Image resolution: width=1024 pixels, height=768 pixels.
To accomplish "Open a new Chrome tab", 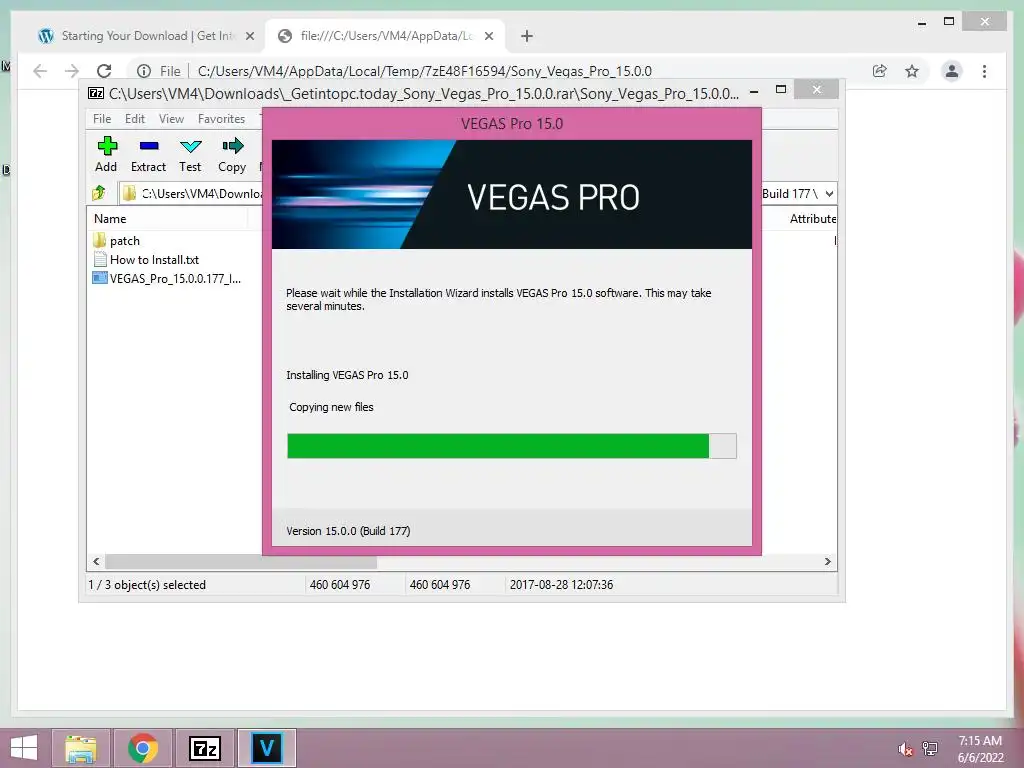I will tap(527, 36).
